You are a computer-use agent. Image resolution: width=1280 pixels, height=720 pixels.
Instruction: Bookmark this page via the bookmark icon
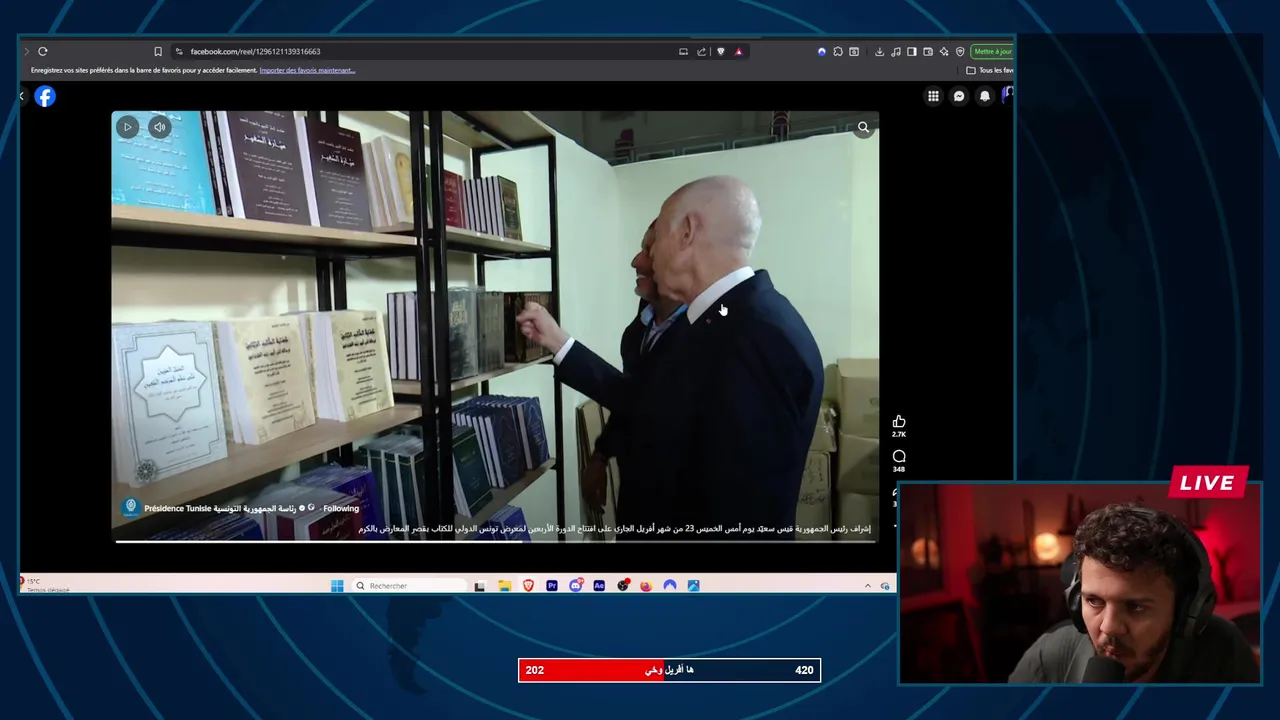158,51
